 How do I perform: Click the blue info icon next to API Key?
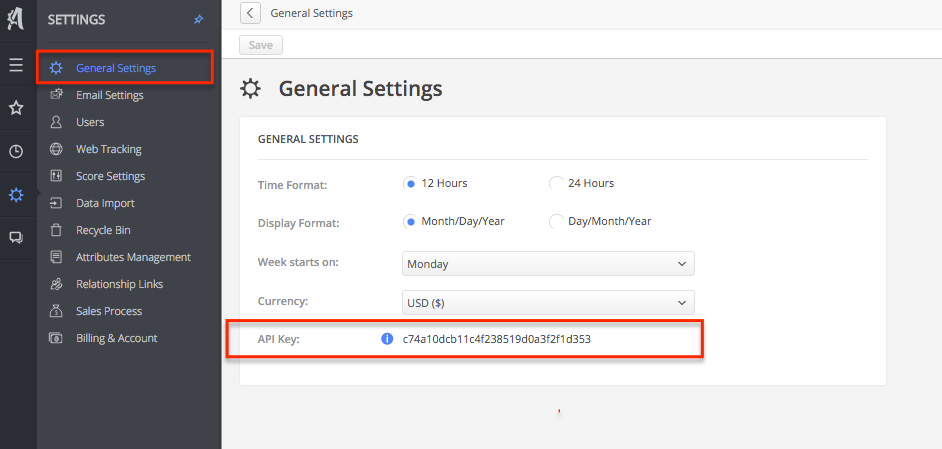tap(387, 339)
